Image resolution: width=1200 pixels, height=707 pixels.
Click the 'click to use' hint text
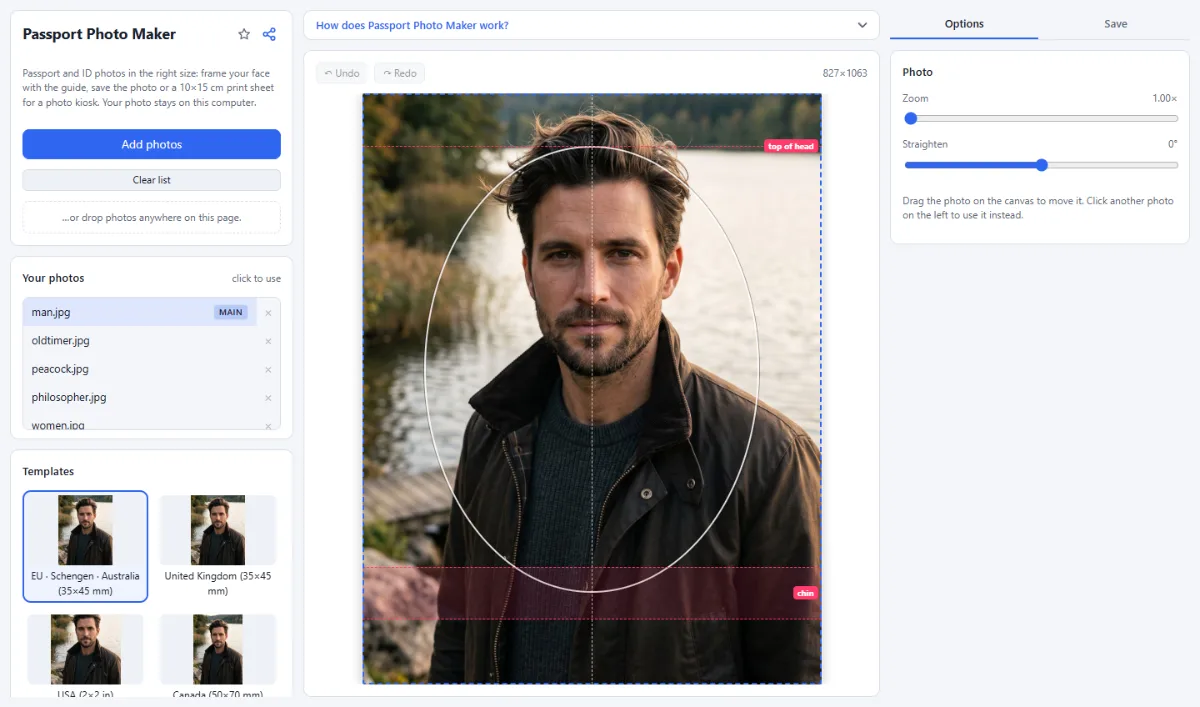click(256, 278)
